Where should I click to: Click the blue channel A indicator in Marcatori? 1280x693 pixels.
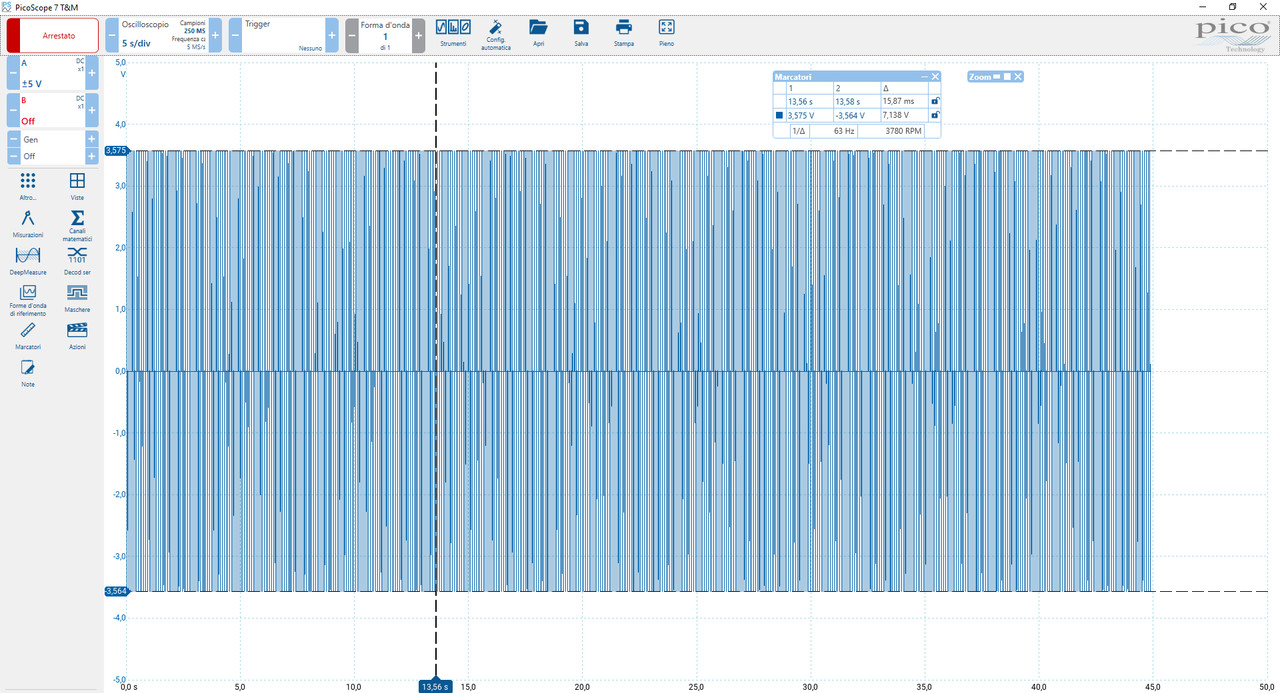click(x=780, y=115)
